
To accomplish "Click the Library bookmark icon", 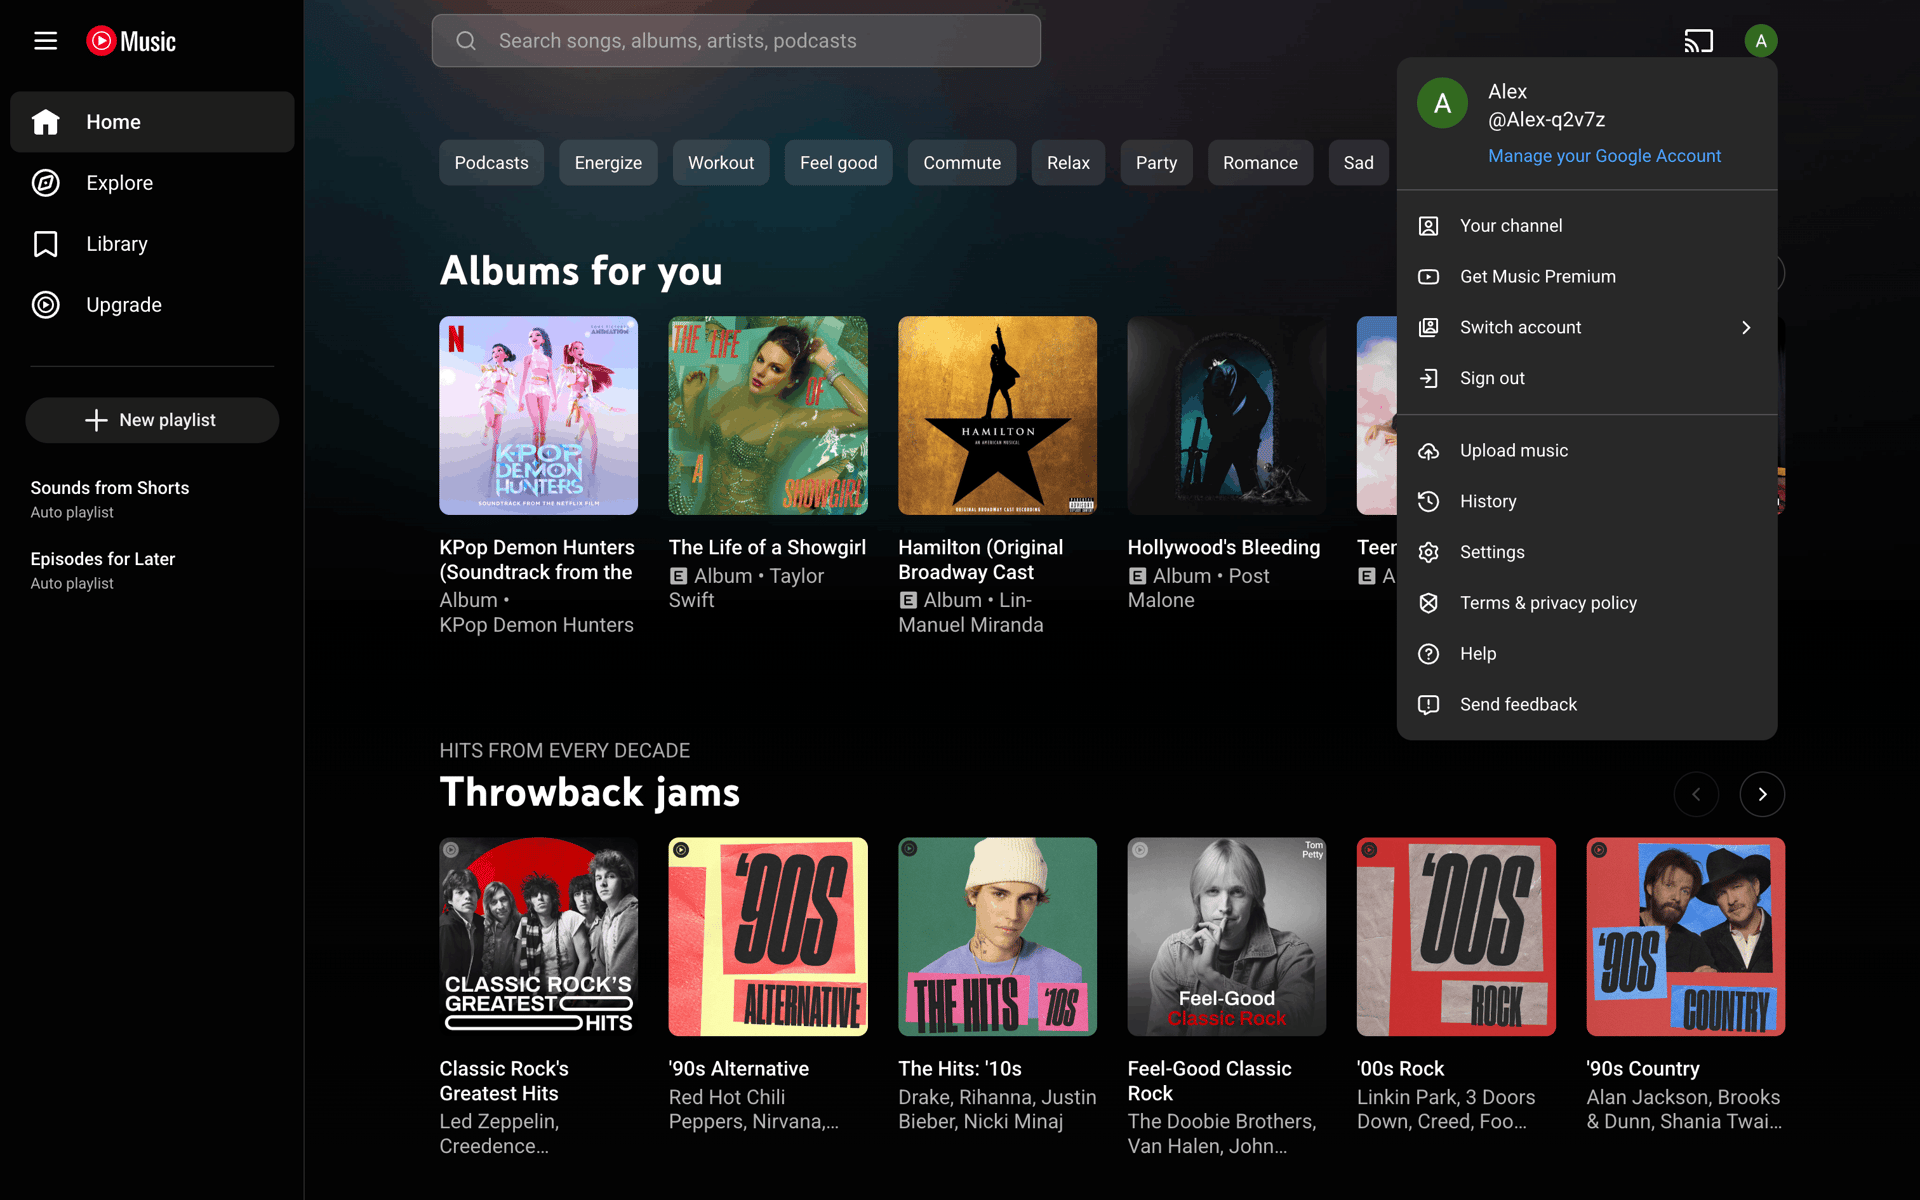I will (46, 244).
